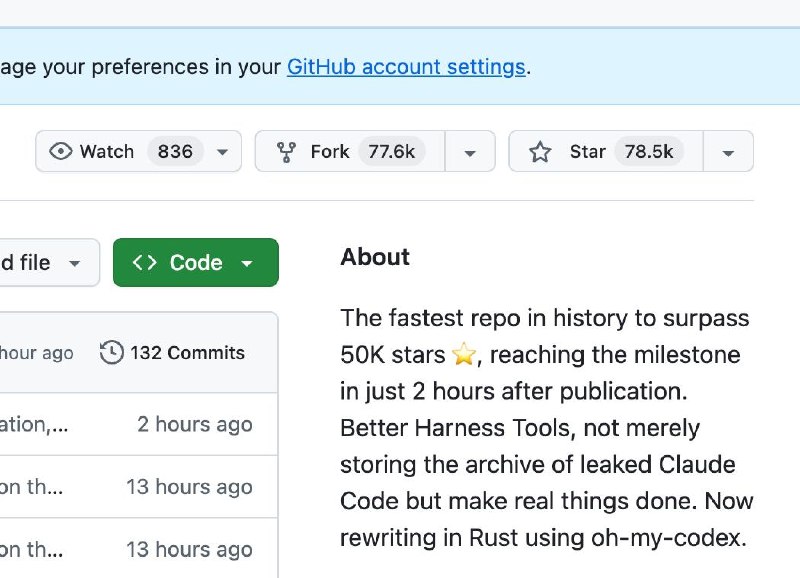Click the clock history icon beside 132 Commits
The width and height of the screenshot is (800, 578).
(112, 353)
